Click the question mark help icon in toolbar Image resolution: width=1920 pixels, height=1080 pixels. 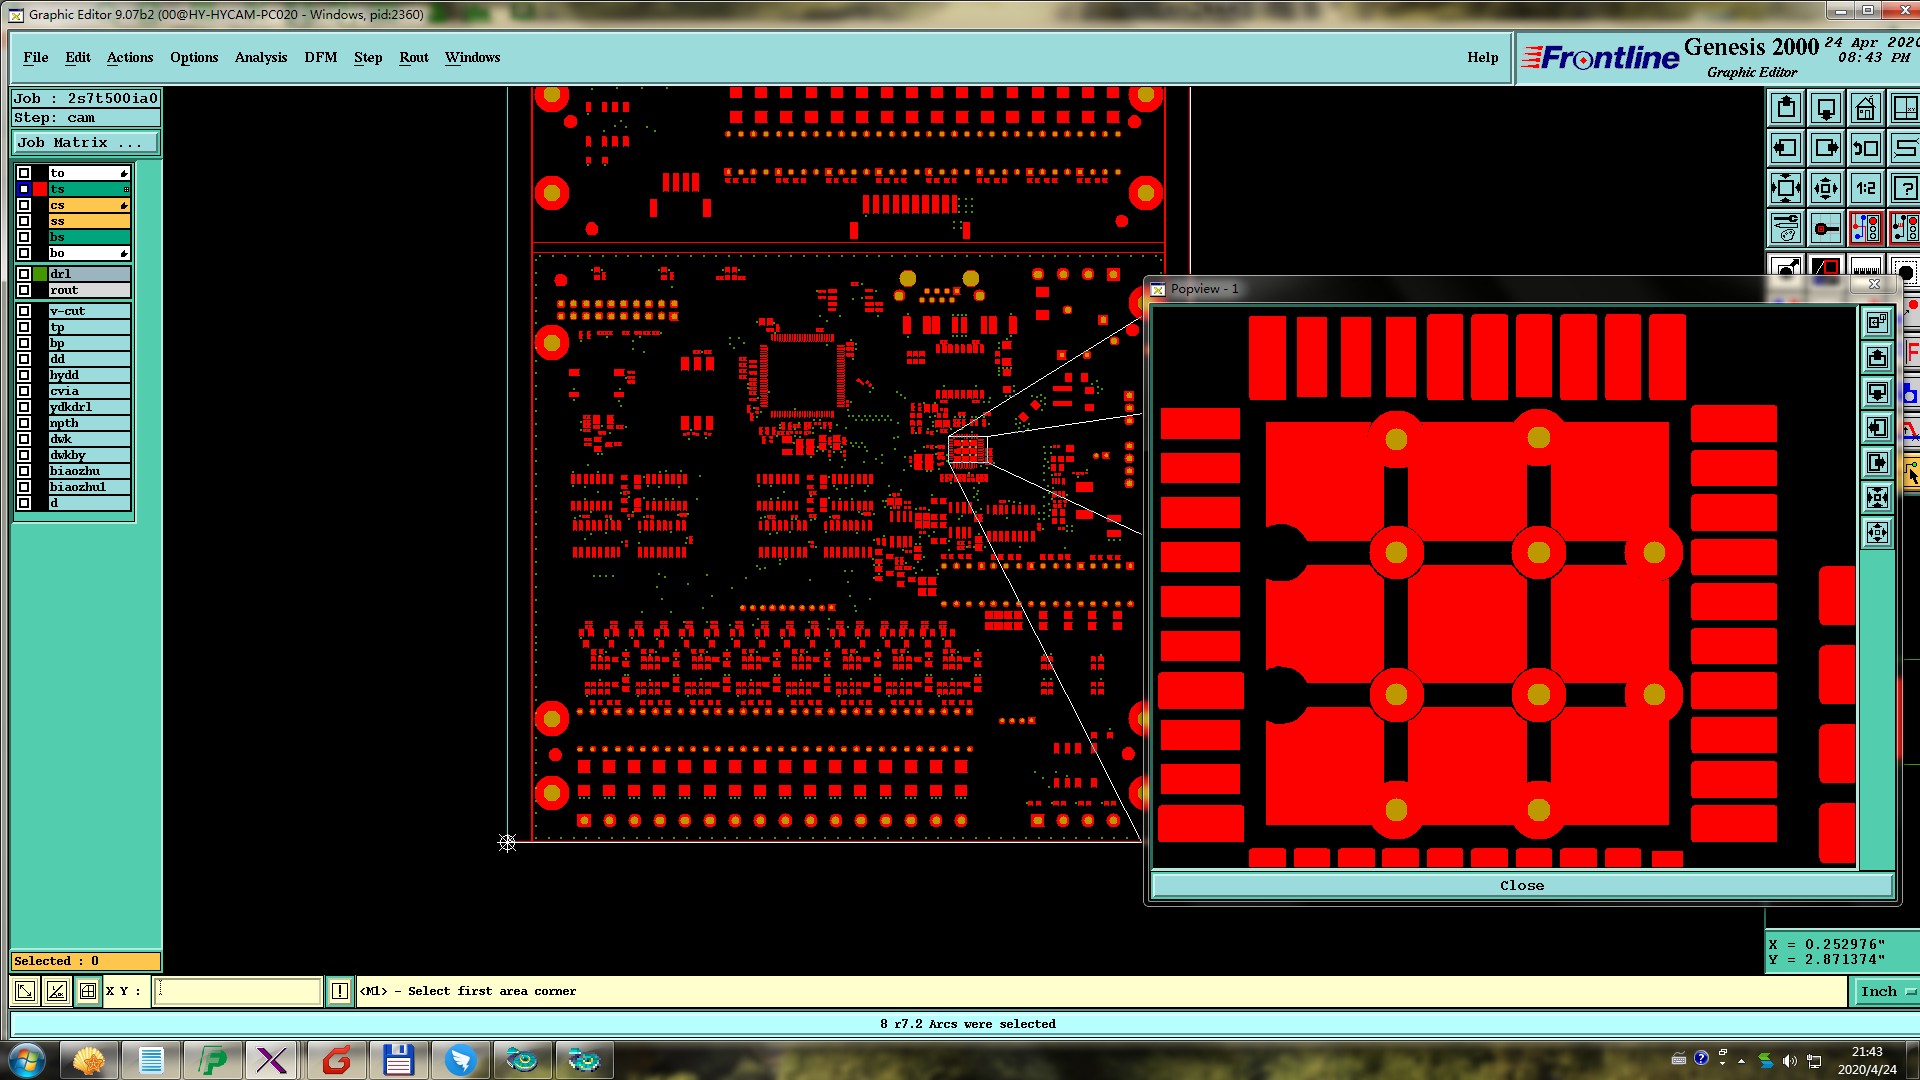[x=1905, y=188]
